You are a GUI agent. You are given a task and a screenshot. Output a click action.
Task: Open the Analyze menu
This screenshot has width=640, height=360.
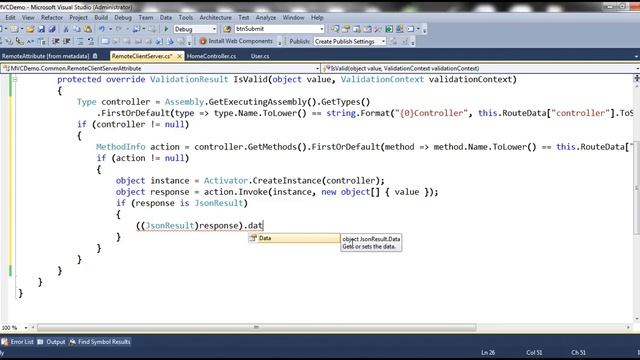click(x=266, y=18)
